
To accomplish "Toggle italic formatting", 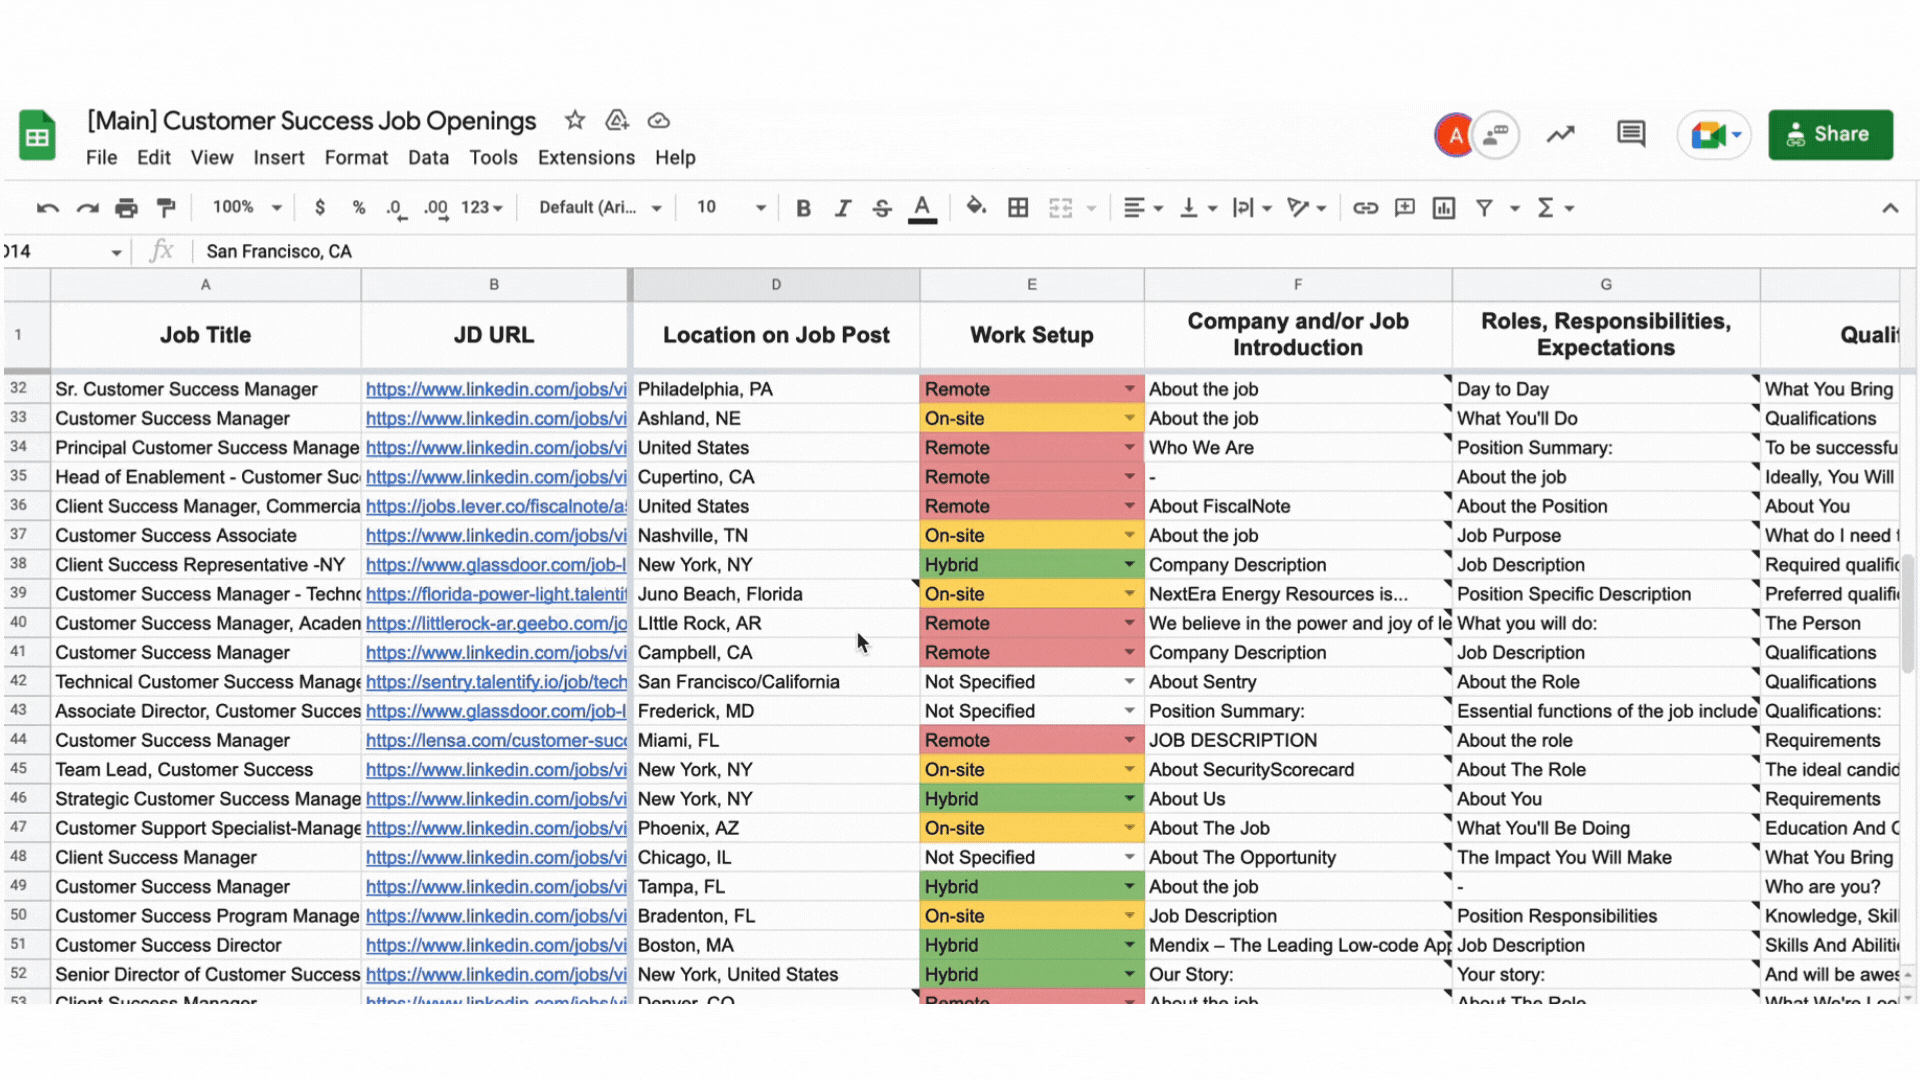I will (843, 208).
